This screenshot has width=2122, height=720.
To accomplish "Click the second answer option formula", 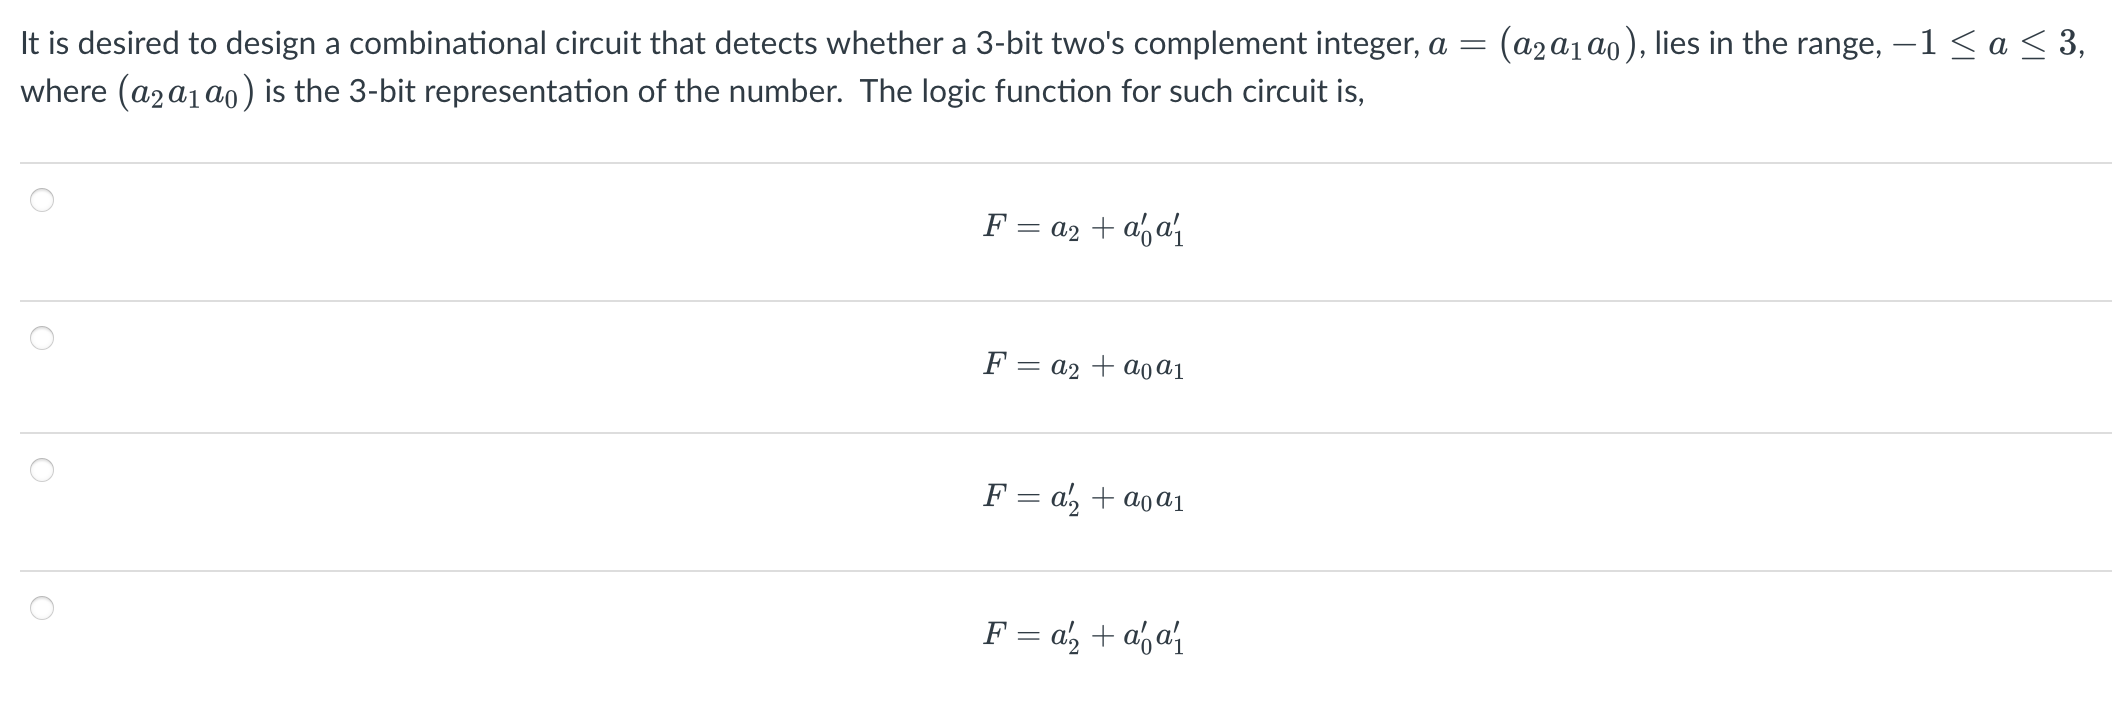I will pyautogui.click(x=1085, y=365).
